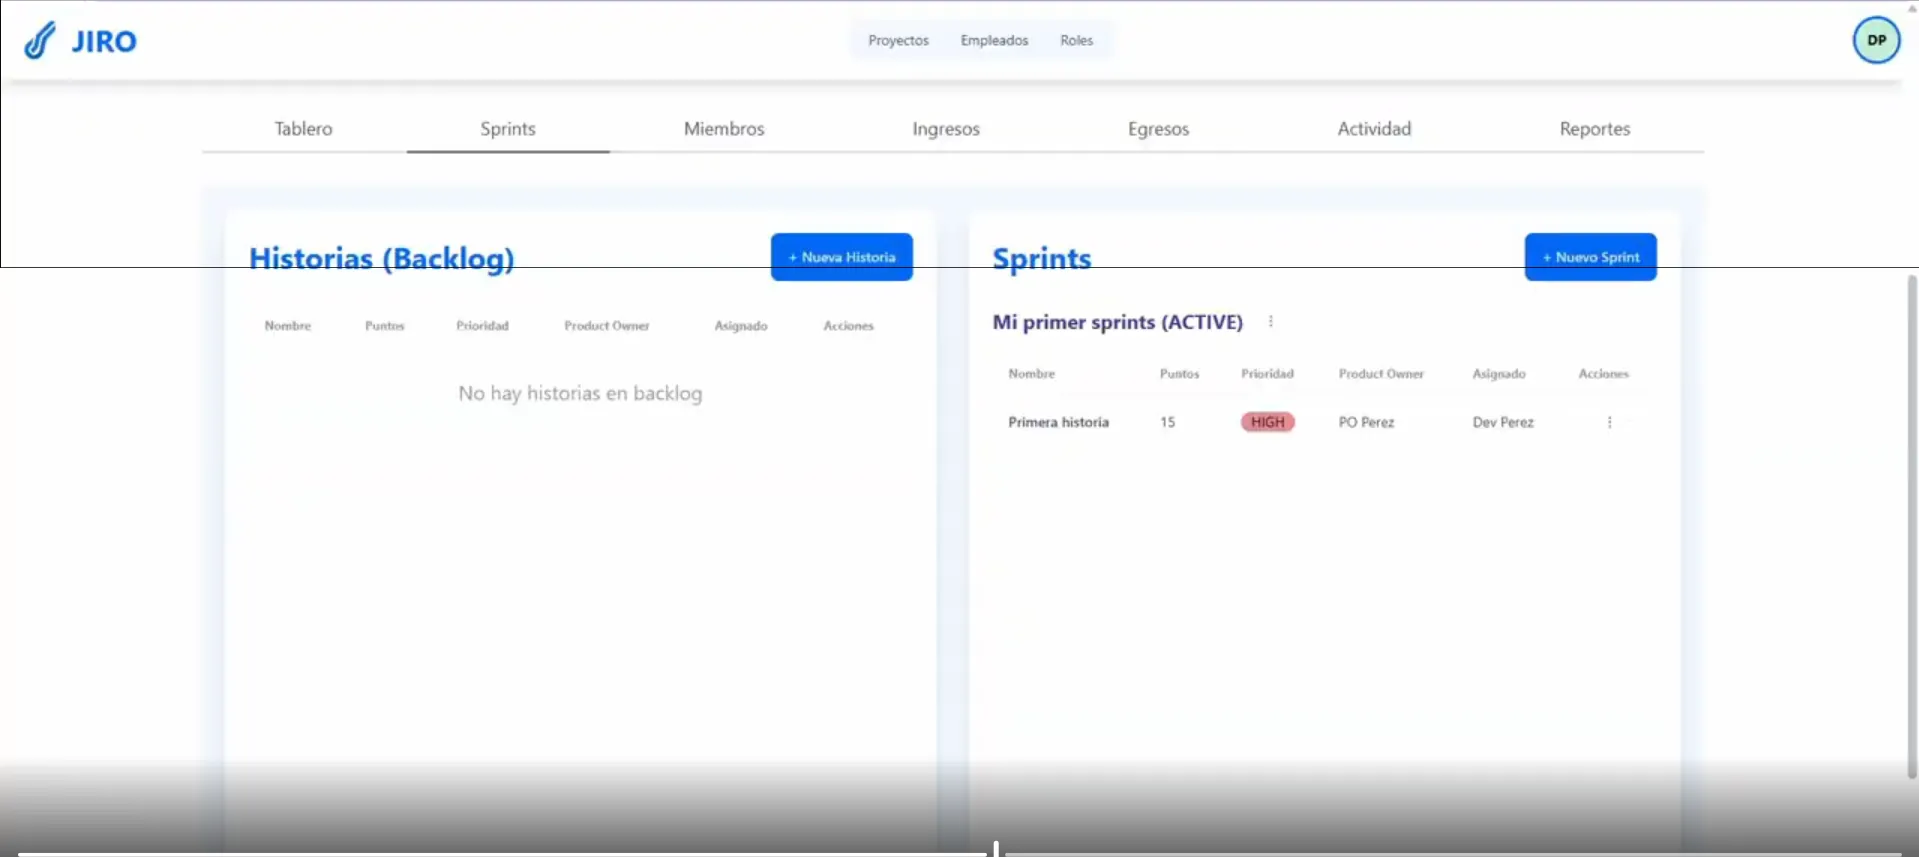Image resolution: width=1919 pixels, height=857 pixels.
Task: Open Roles in top navigation
Action: point(1076,40)
